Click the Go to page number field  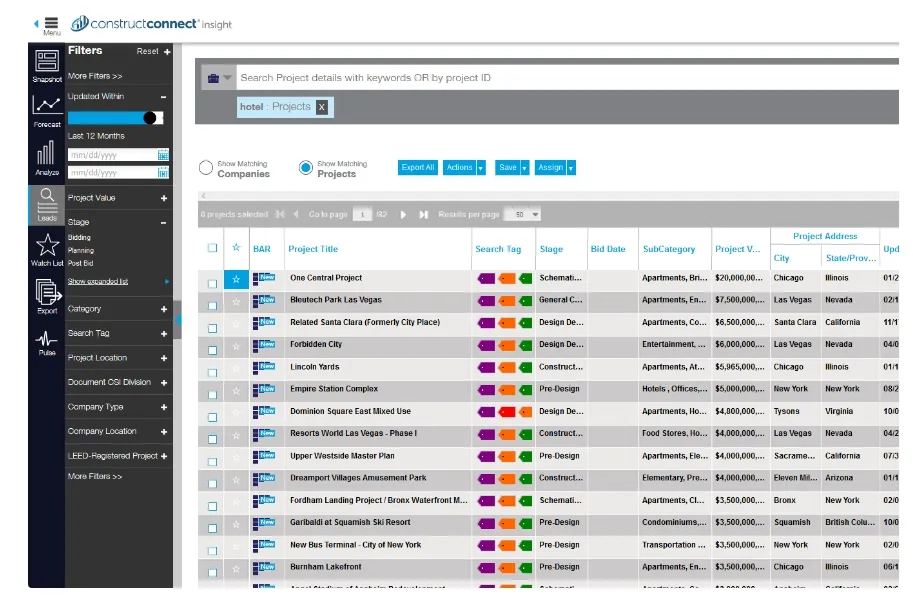pyautogui.click(x=362, y=214)
